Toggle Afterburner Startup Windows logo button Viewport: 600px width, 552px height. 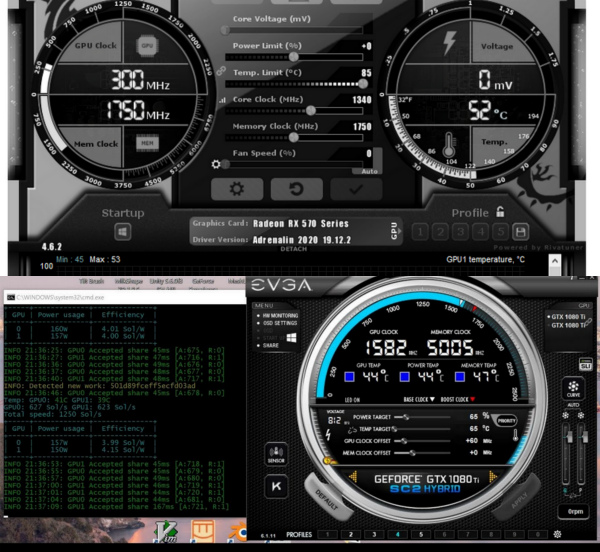[x=122, y=232]
